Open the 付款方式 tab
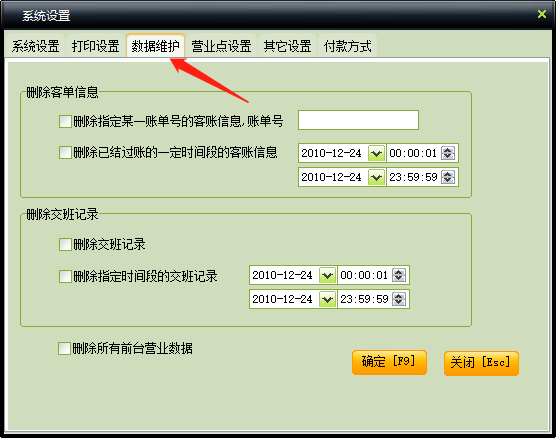Image resolution: width=556 pixels, height=438 pixels. click(348, 46)
